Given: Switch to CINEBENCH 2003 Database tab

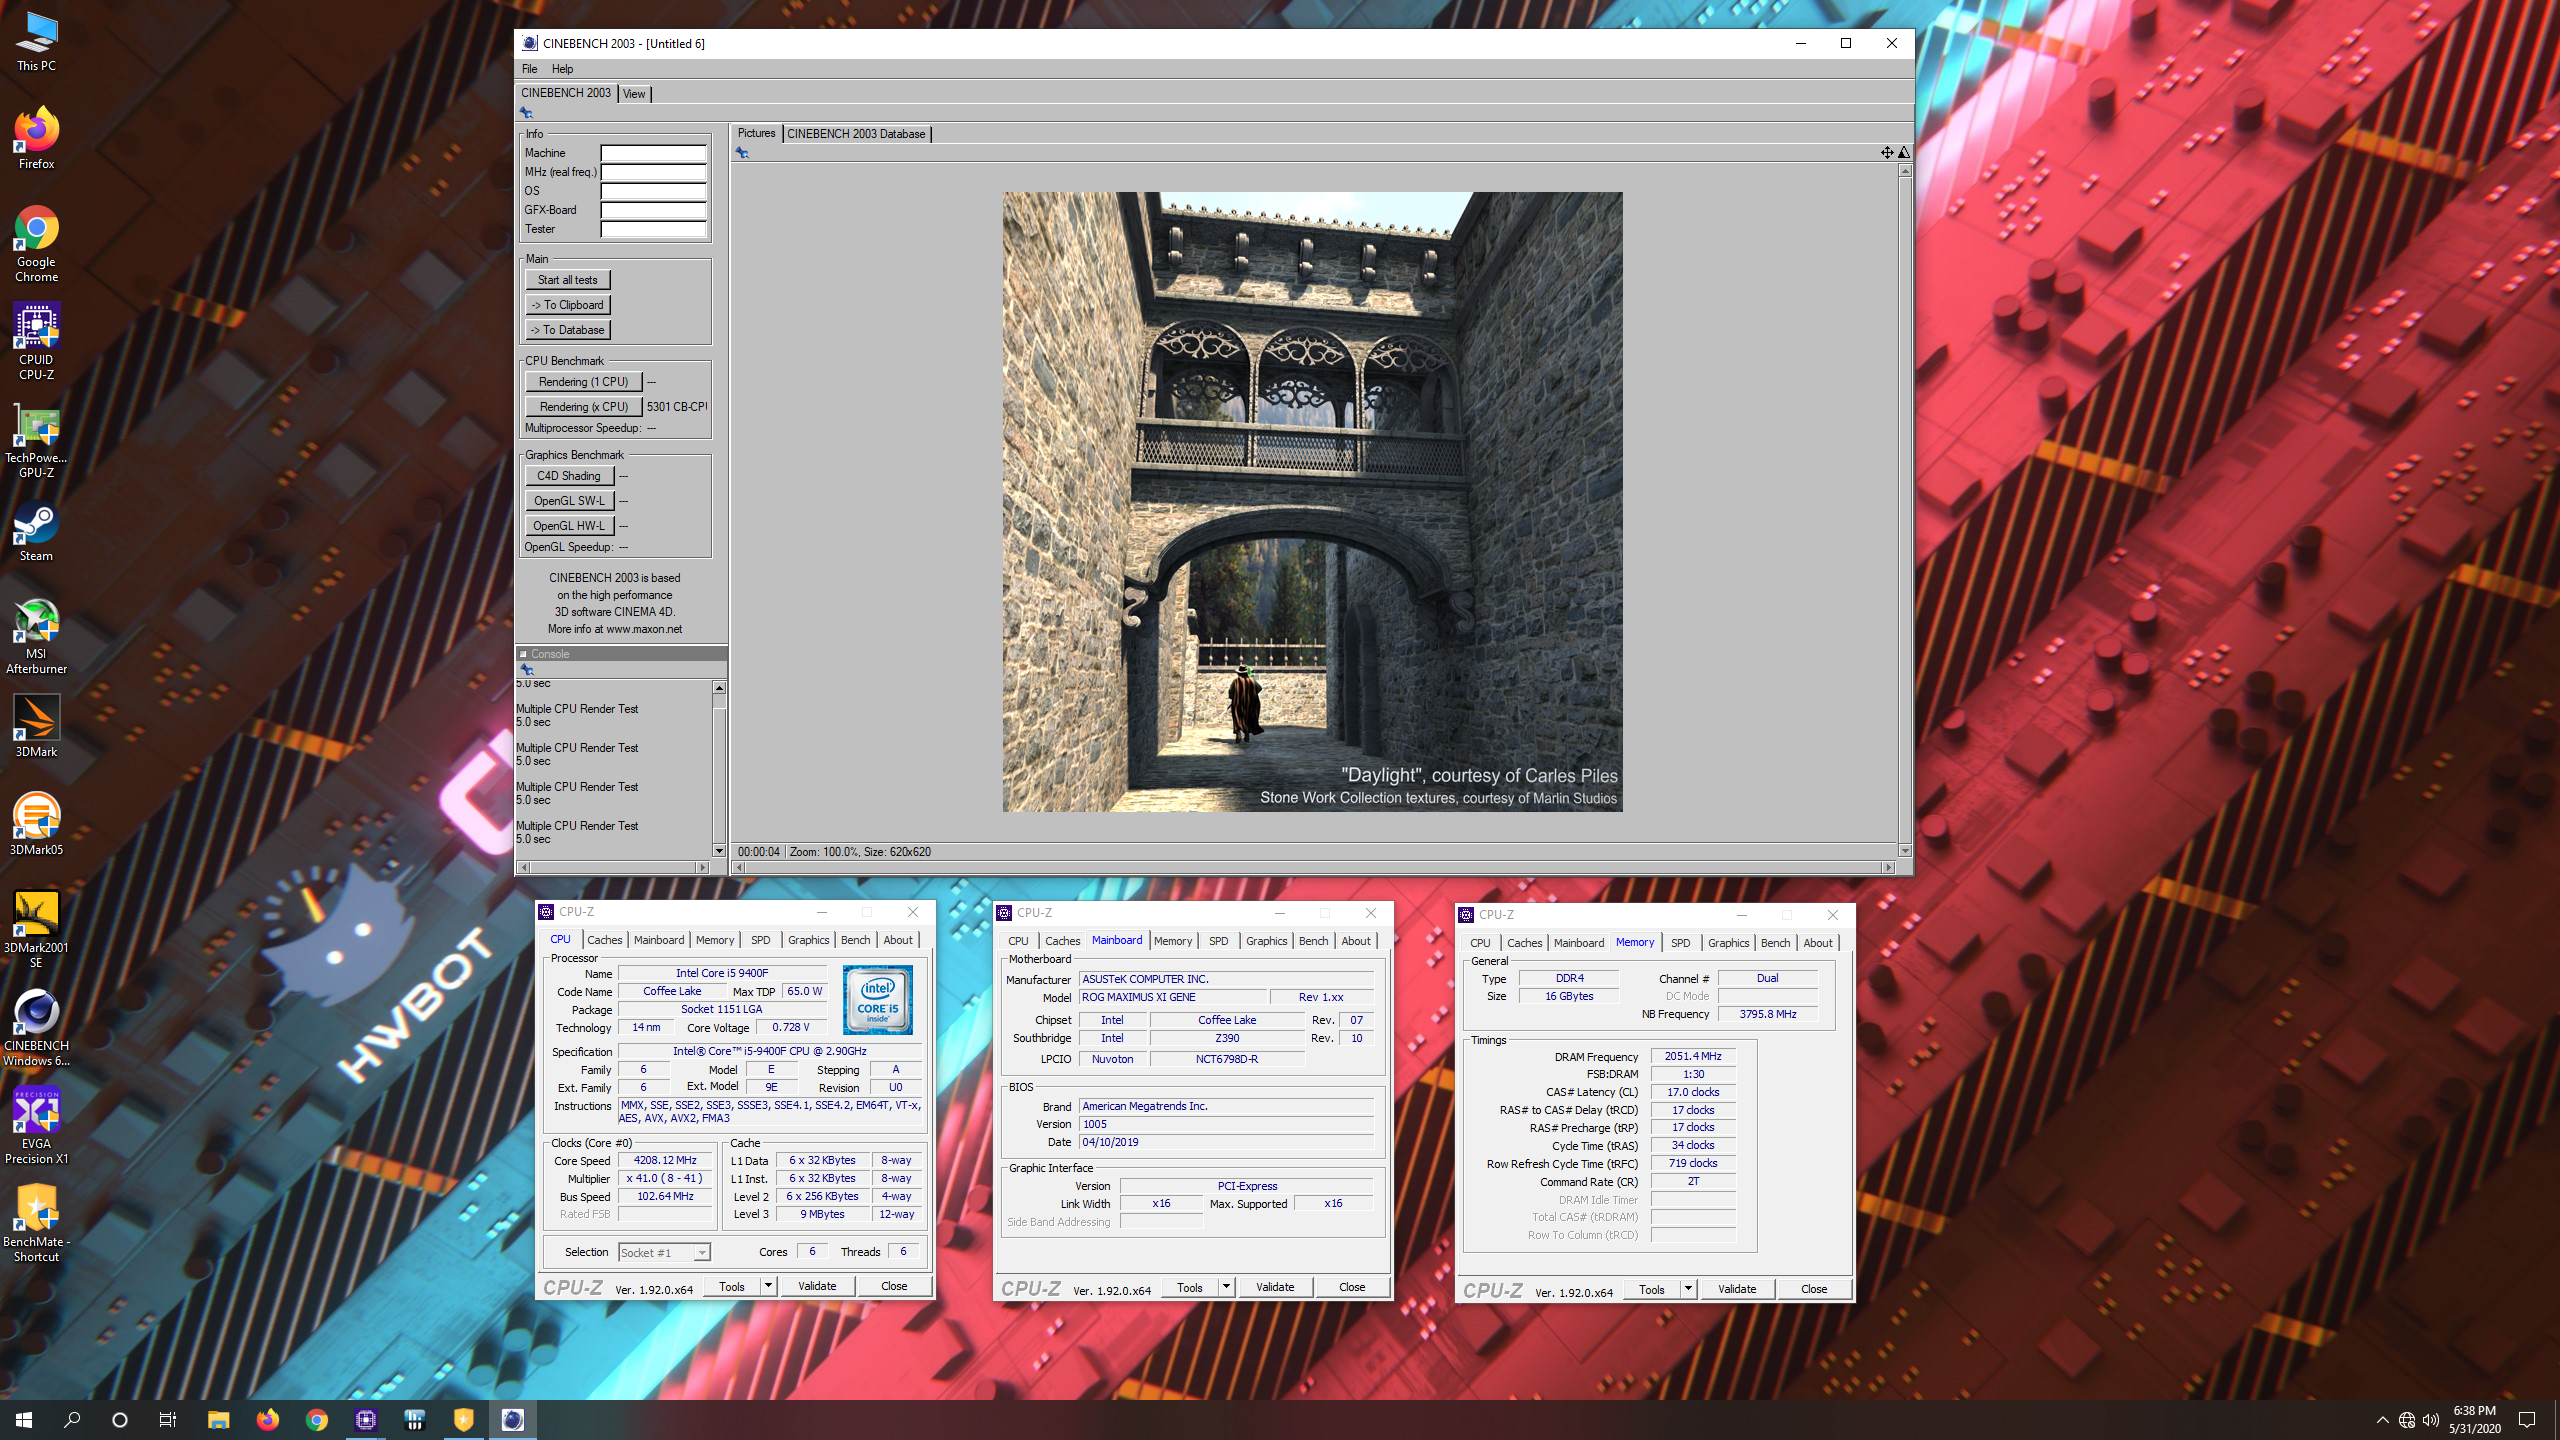Looking at the screenshot, I should tap(856, 134).
